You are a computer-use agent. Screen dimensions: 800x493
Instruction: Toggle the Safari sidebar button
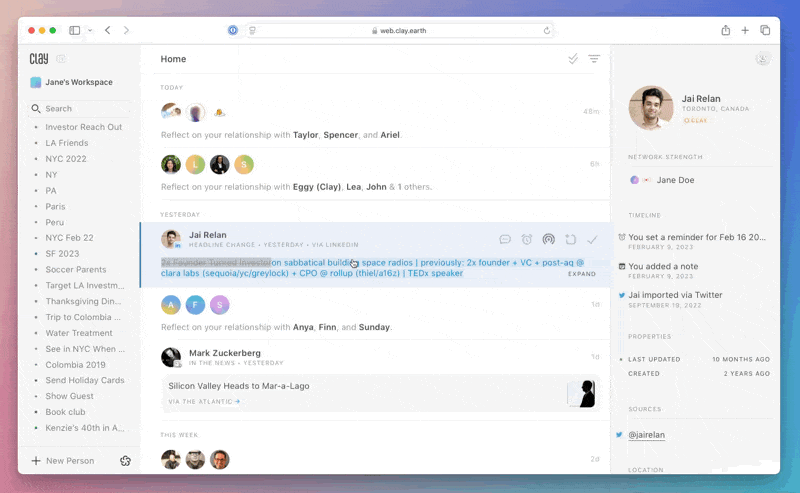(75, 31)
